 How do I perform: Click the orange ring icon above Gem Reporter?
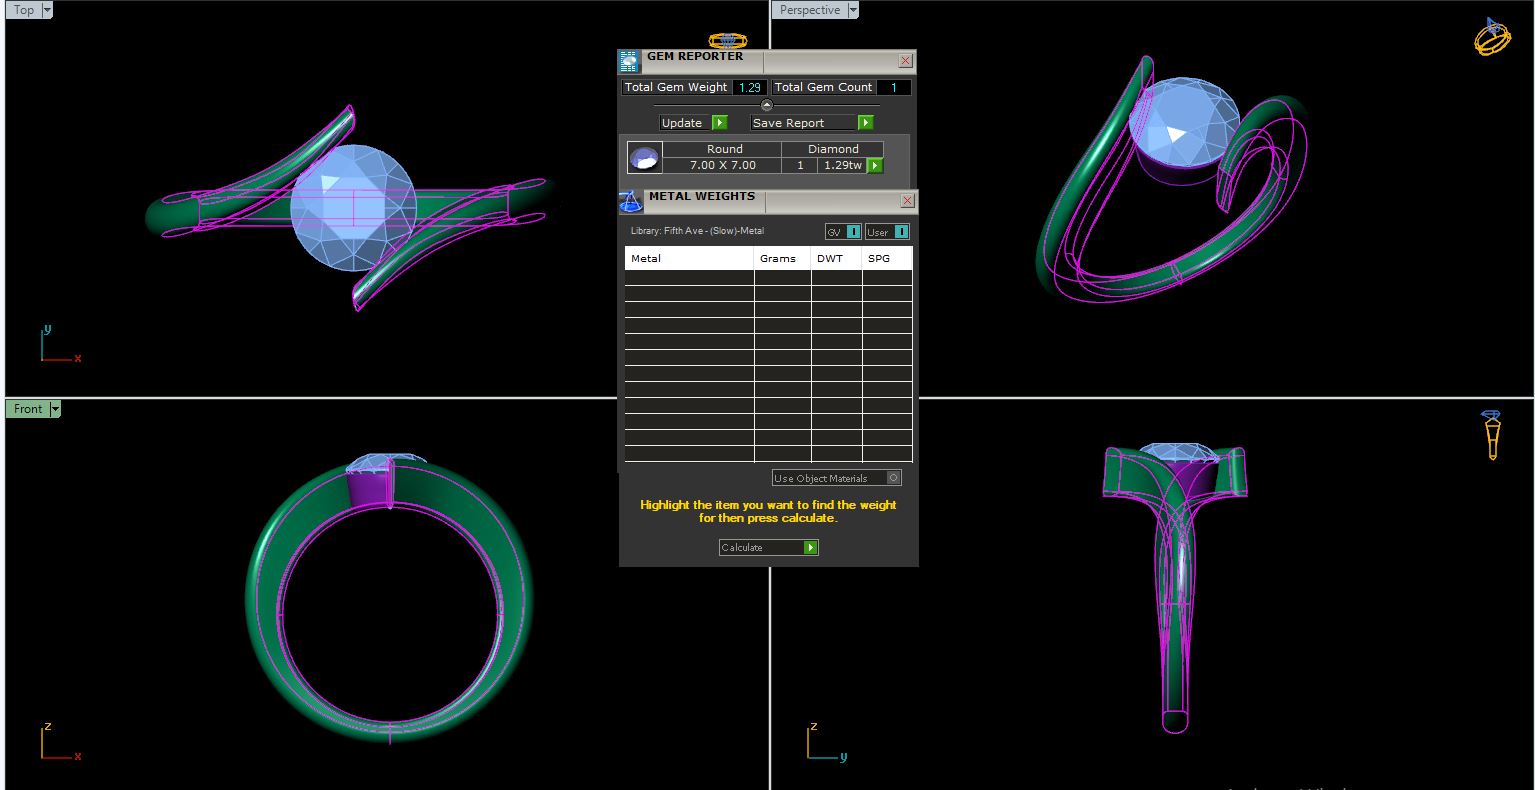(727, 41)
